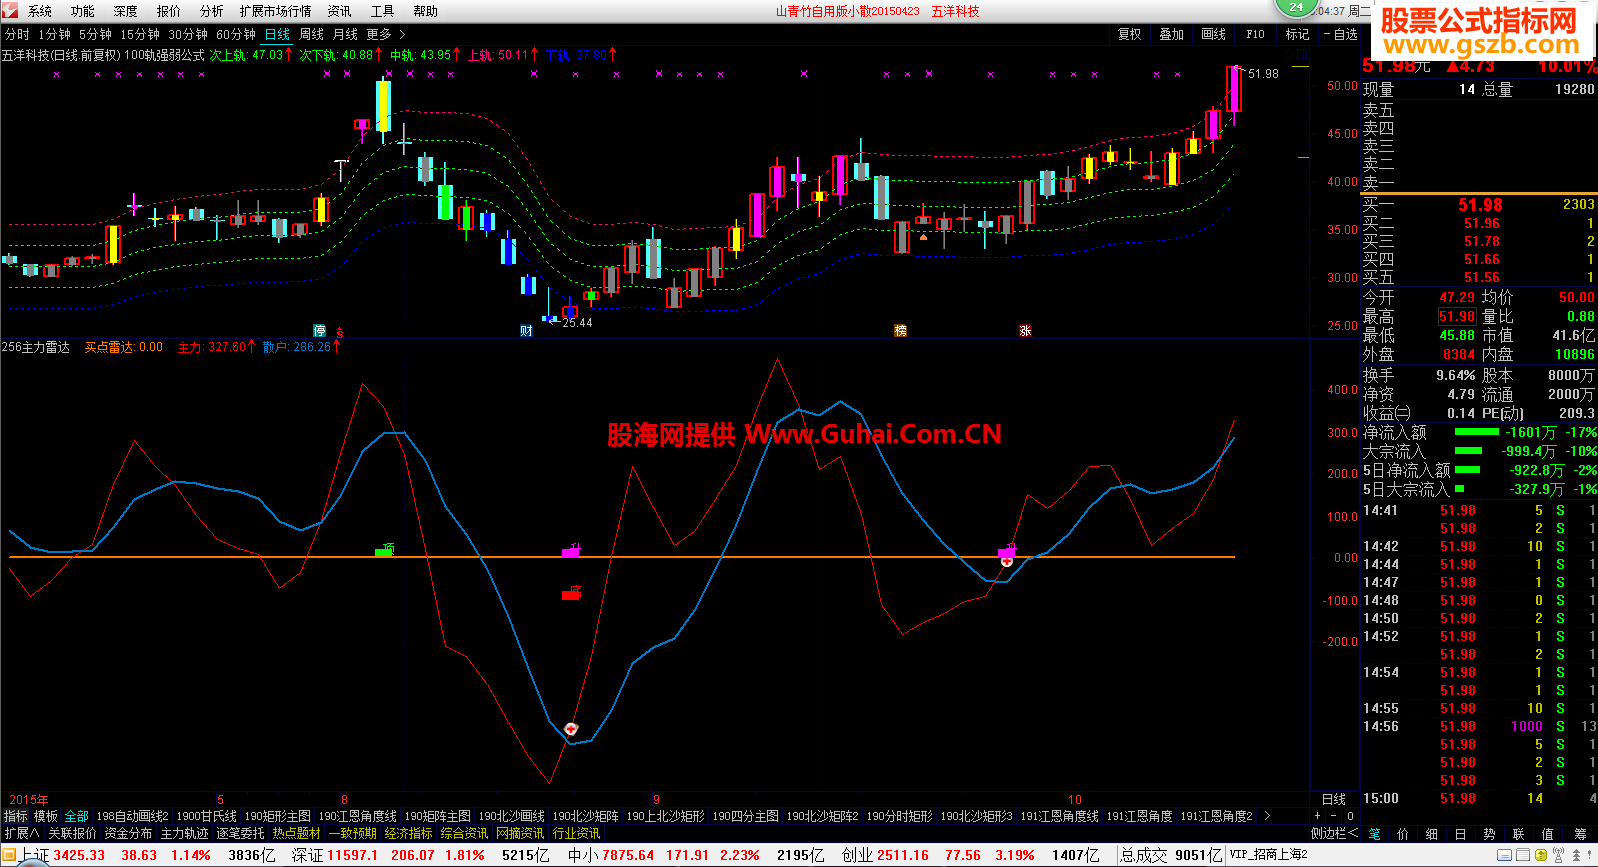Click the signal tower icon in status bar
Image resolution: width=1598 pixels, height=867 pixels.
tap(1558, 855)
